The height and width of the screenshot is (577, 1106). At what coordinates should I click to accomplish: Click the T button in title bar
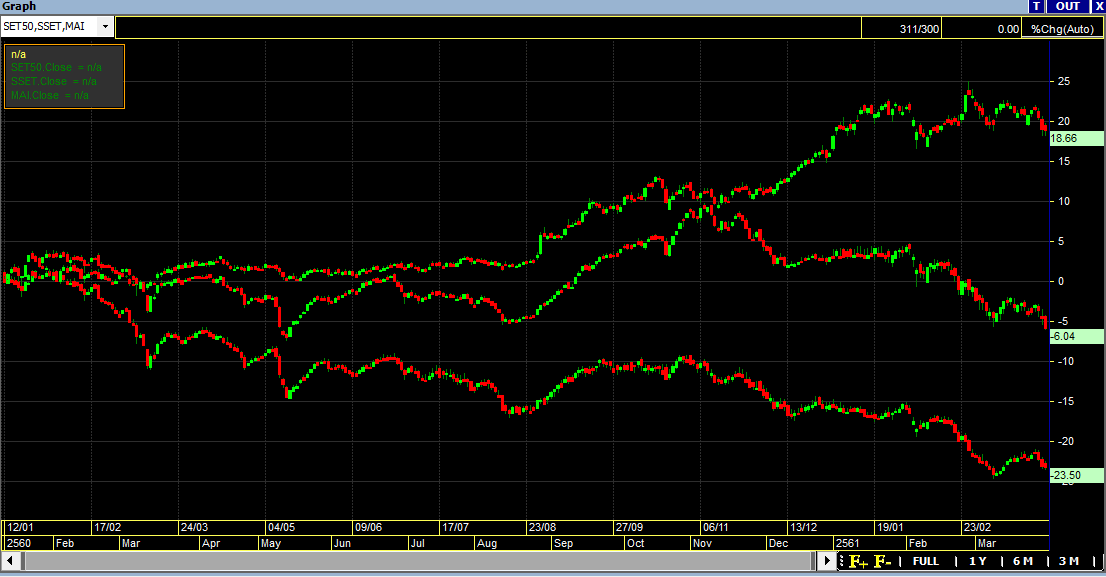pyautogui.click(x=1036, y=6)
